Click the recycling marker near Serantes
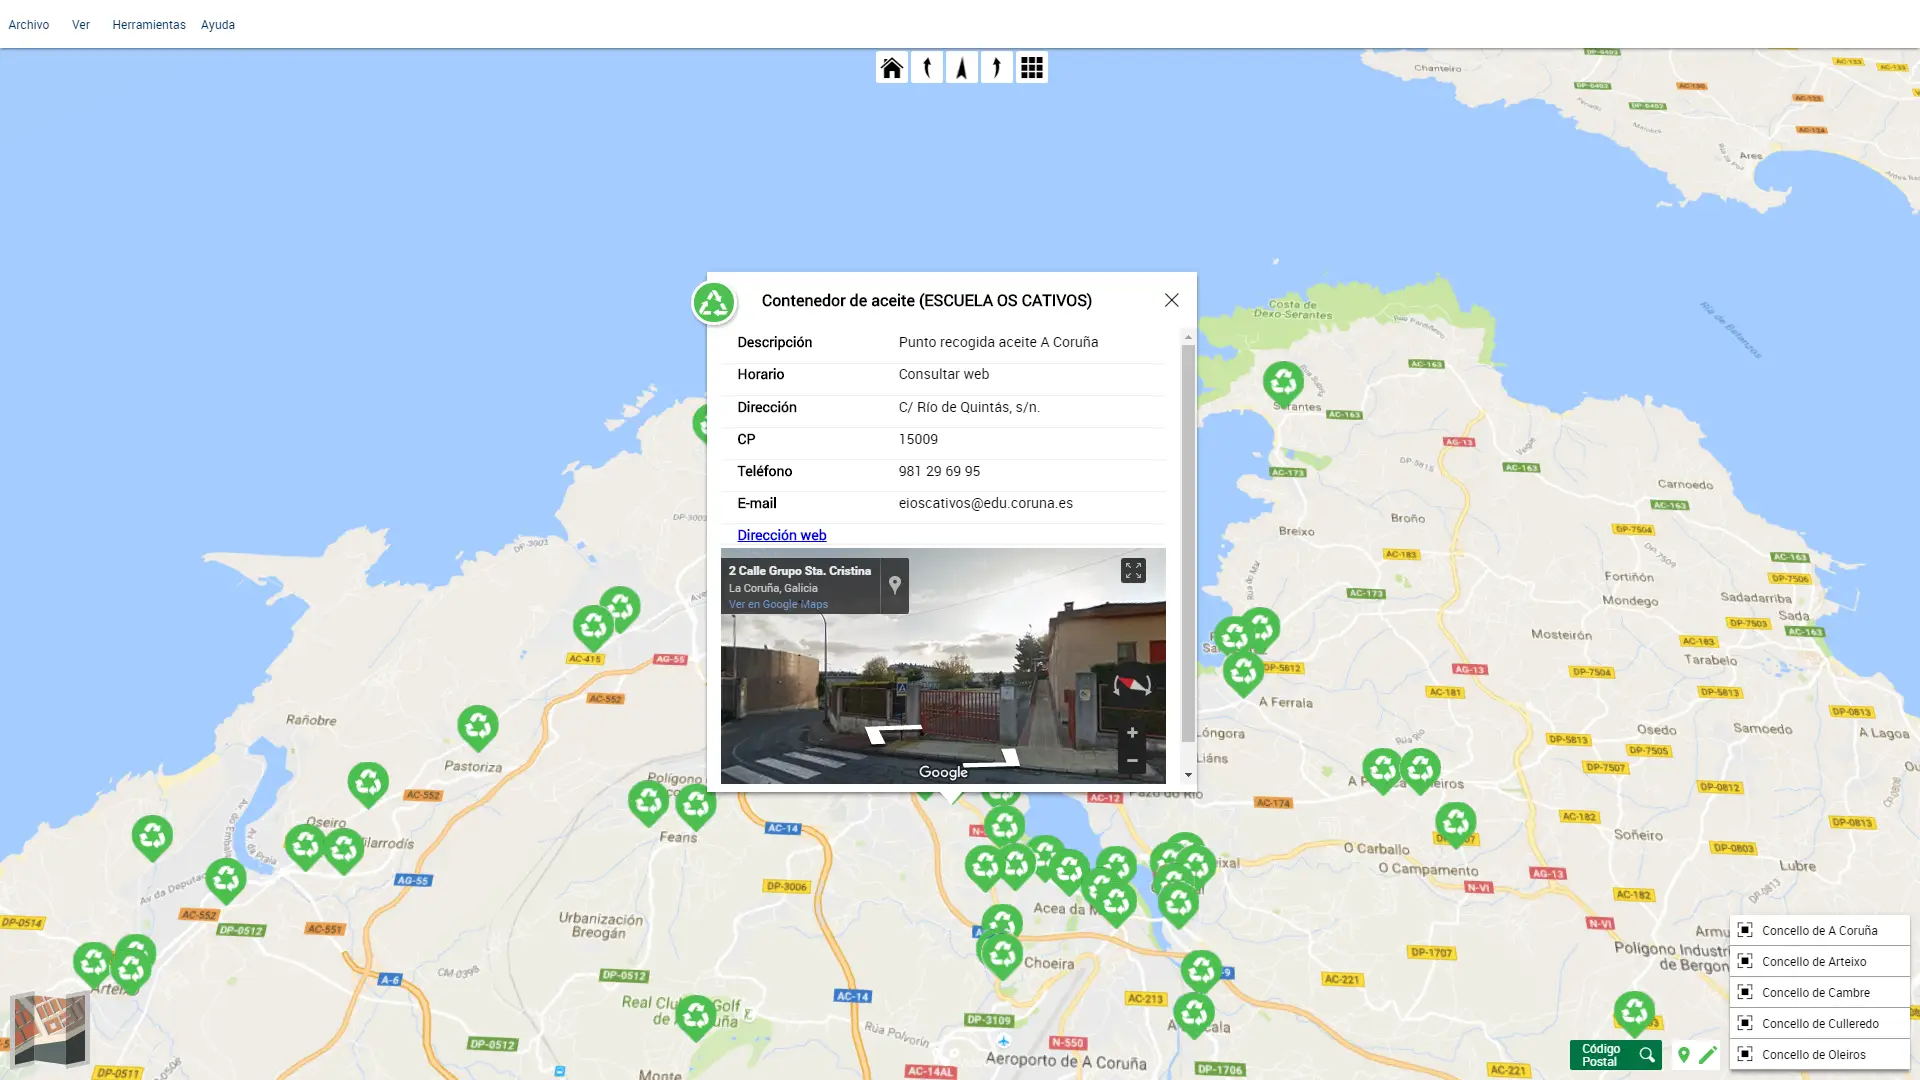This screenshot has width=1920, height=1080. click(x=1283, y=383)
